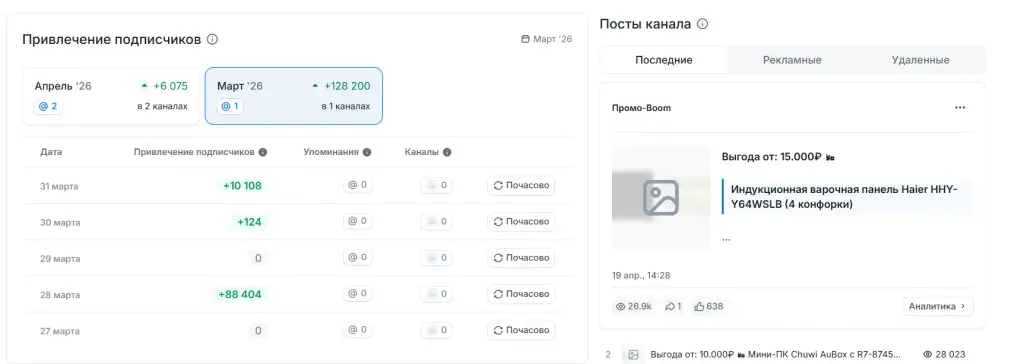Click info icon in Привлечение подписчиков column header
Image resolution: width=1024 pixels, height=364 pixels.
click(x=263, y=152)
